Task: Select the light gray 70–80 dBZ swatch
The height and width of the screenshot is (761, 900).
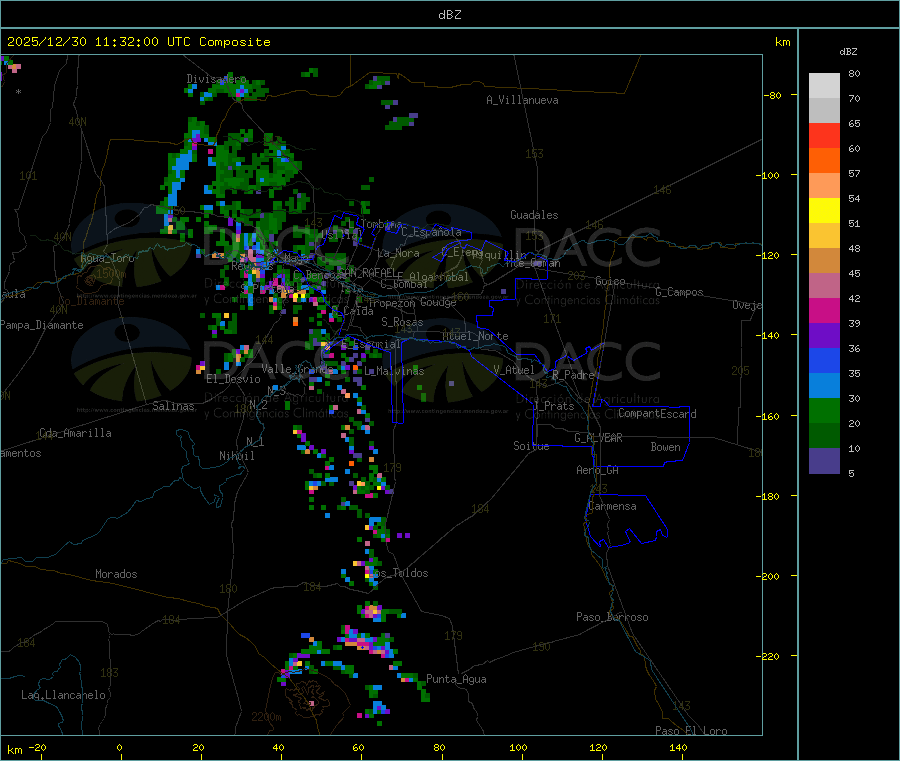Action: click(x=824, y=86)
